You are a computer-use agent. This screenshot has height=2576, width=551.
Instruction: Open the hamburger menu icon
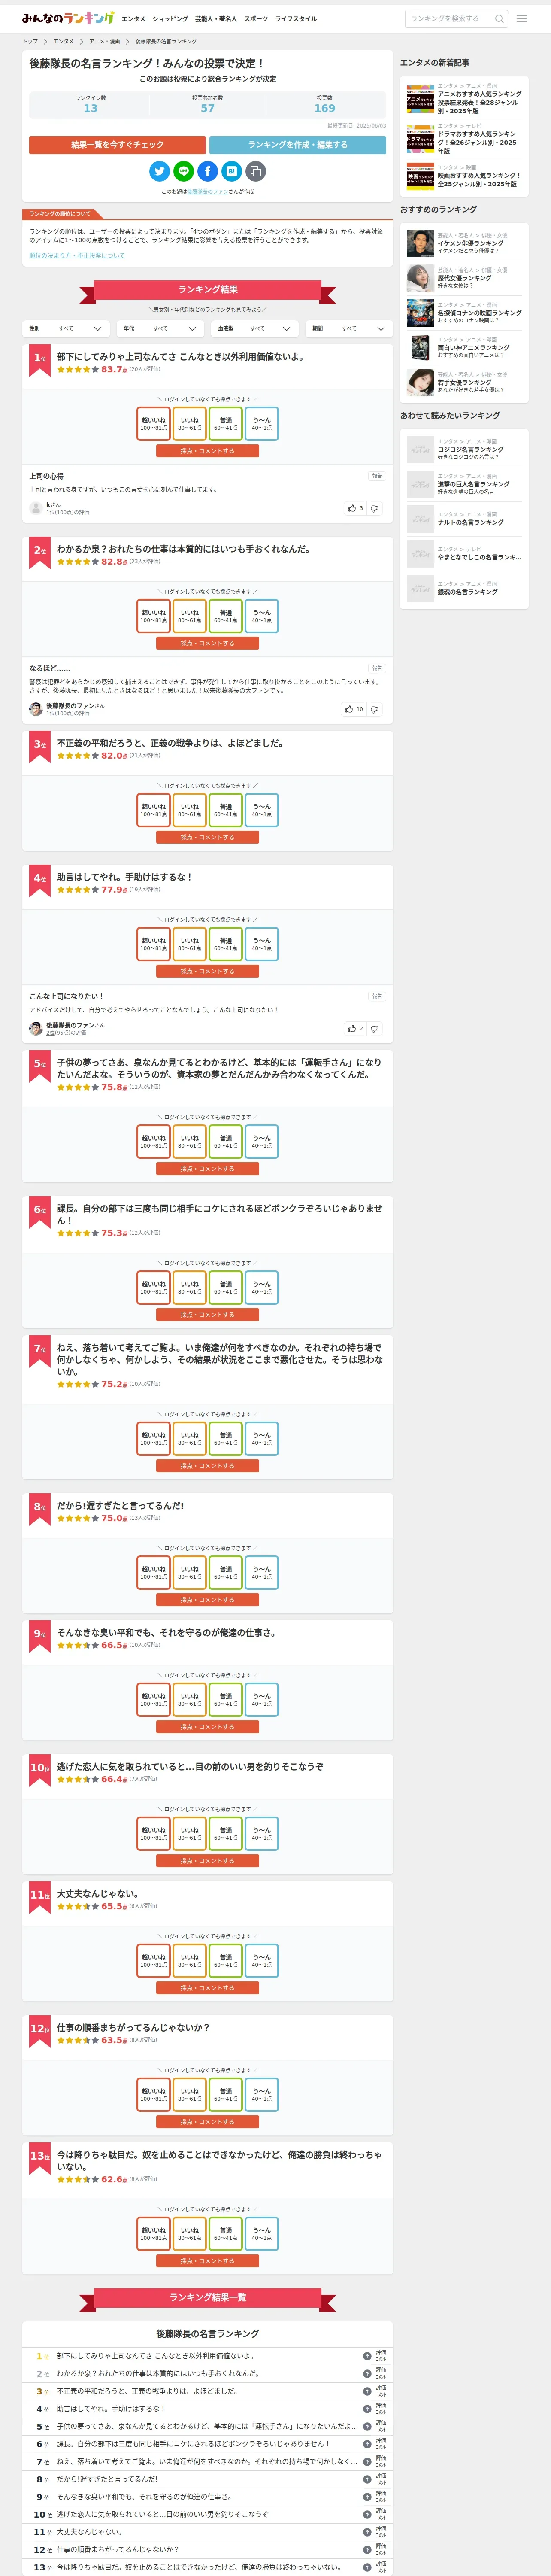[521, 19]
